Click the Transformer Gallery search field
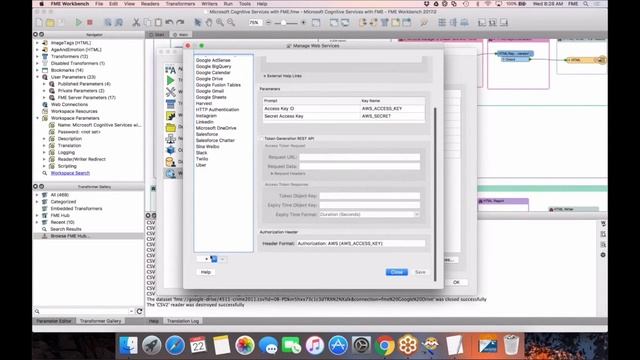Screen dimensions: 640x360 (x=84, y=311)
